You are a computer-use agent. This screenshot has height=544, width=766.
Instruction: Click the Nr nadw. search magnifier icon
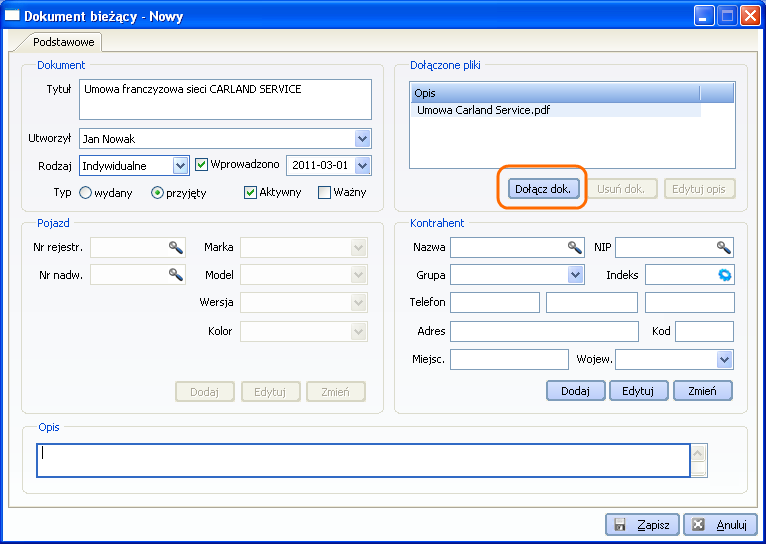[x=176, y=275]
